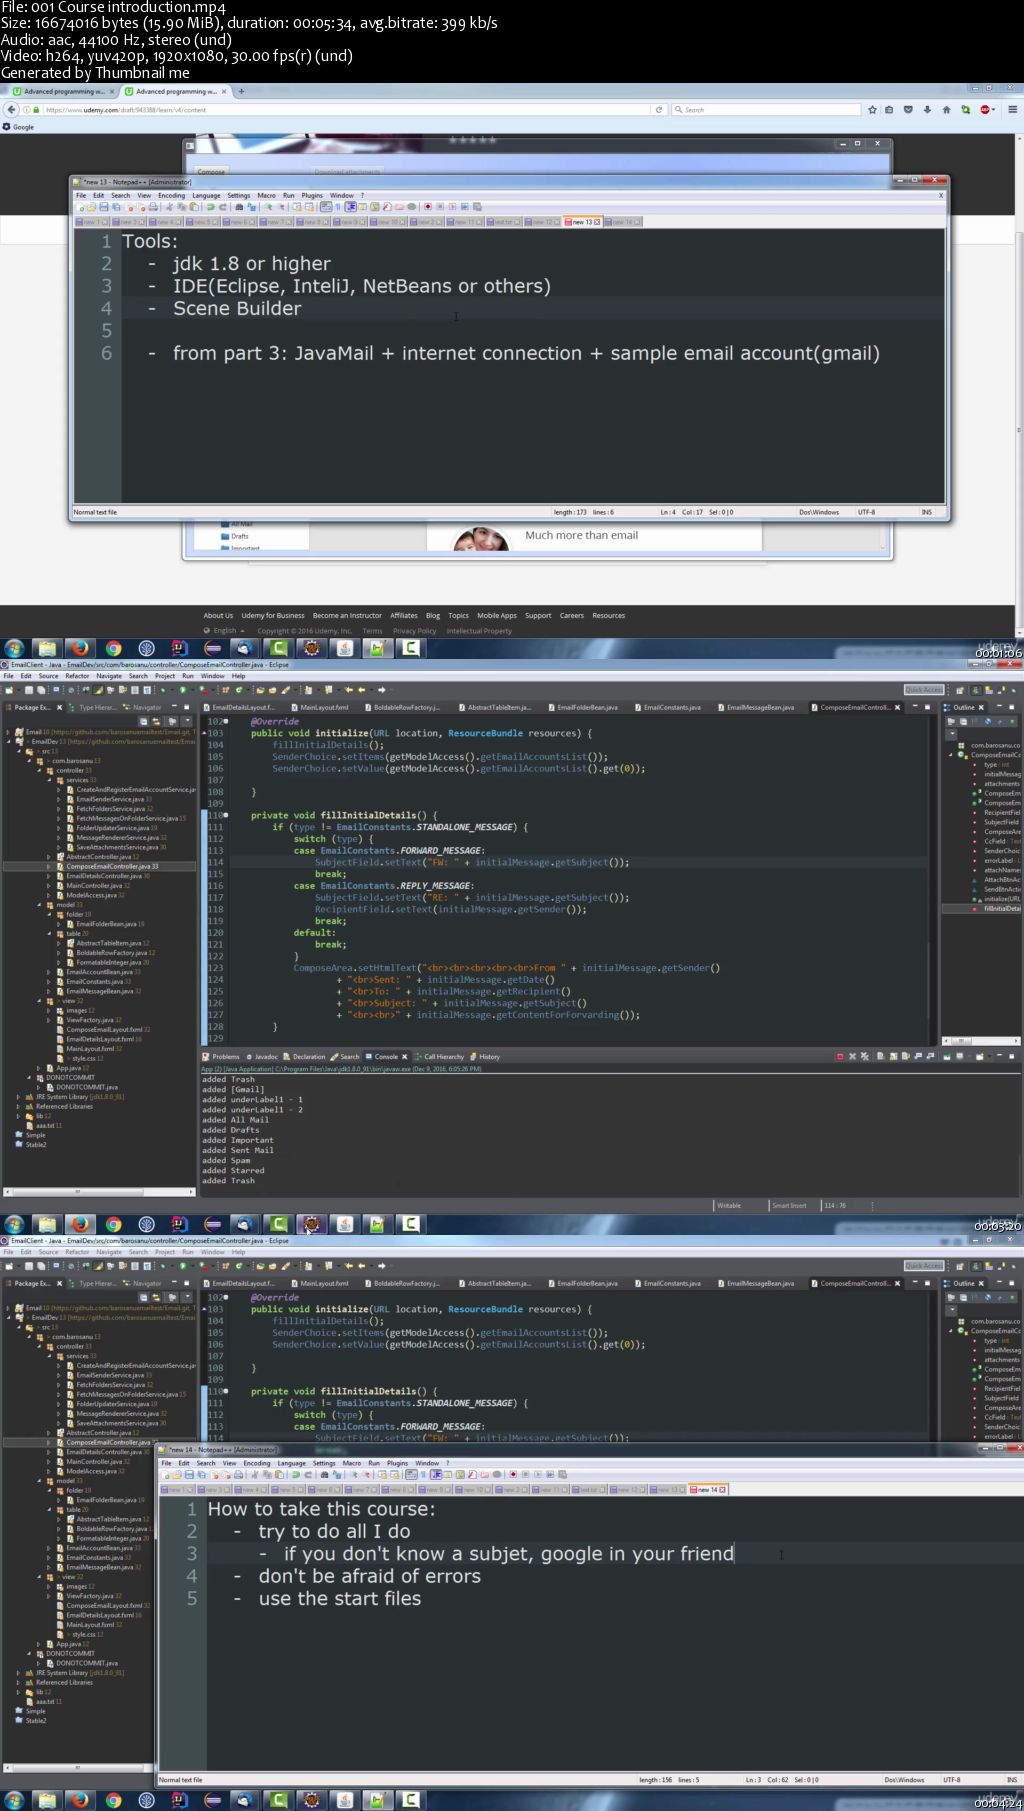Open the Privacy Policy footer link
The height and width of the screenshot is (1811, 1024).
coord(414,631)
